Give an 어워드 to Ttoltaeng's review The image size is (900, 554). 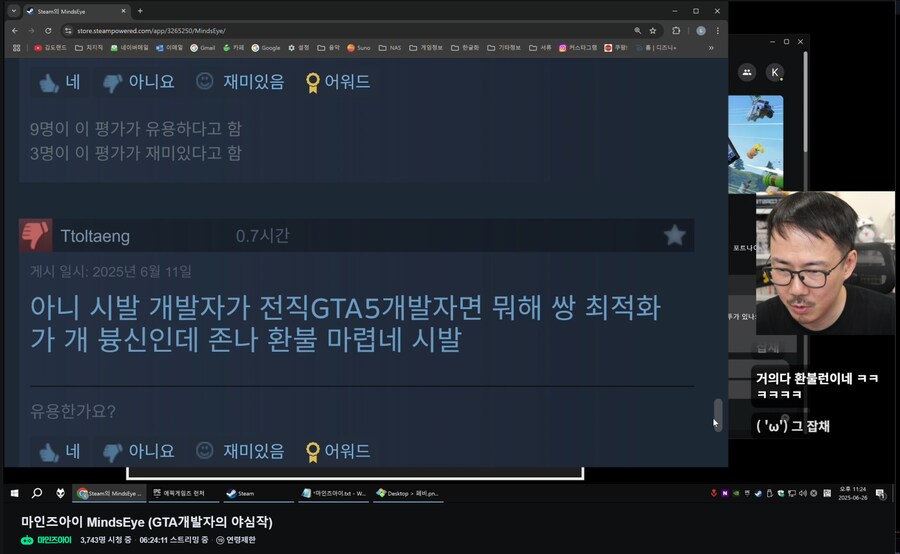(x=338, y=451)
